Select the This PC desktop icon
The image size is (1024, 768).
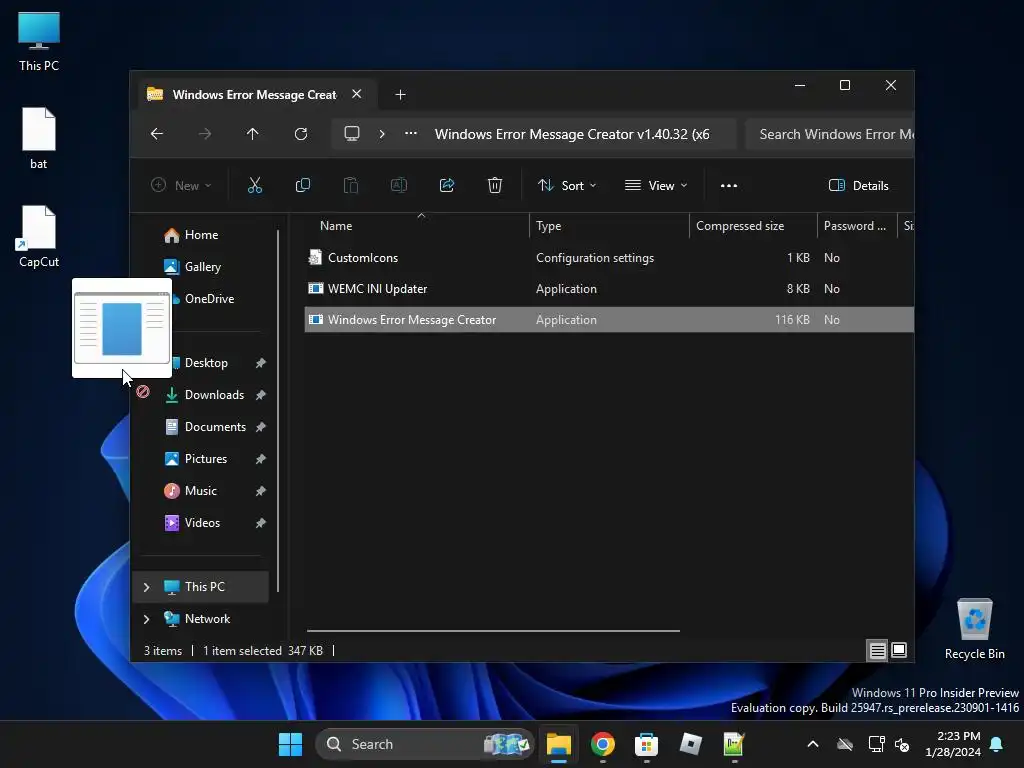point(39,42)
